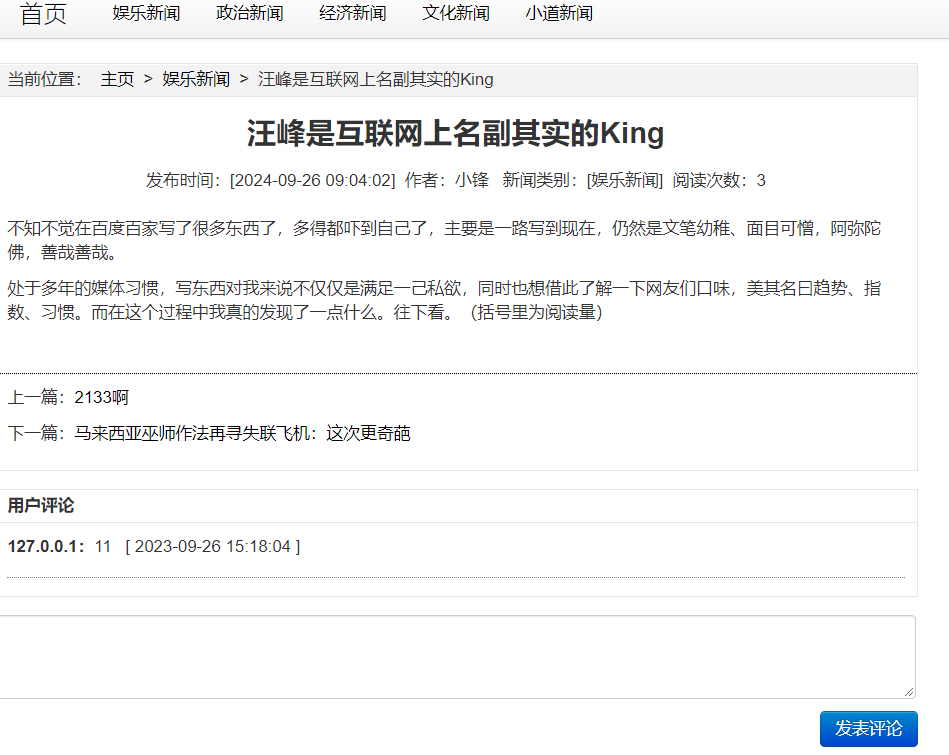The width and height of the screenshot is (949, 755).
Task: Click the 娱乐新闻 breadcrumb link
Action: [x=196, y=80]
